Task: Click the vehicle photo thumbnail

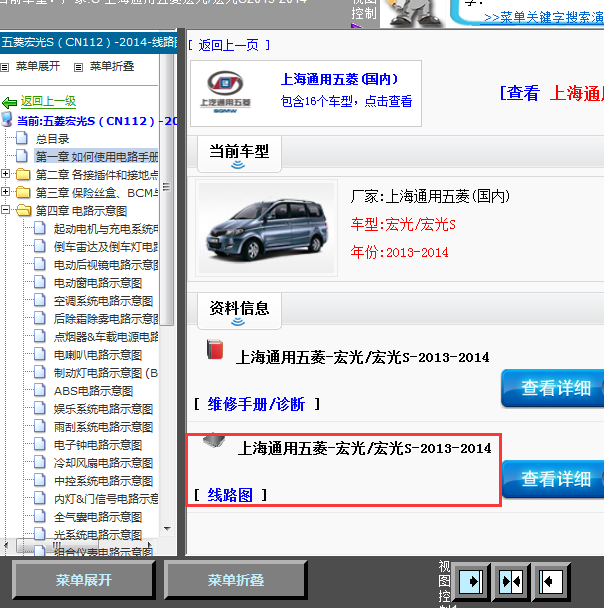Action: 267,228
